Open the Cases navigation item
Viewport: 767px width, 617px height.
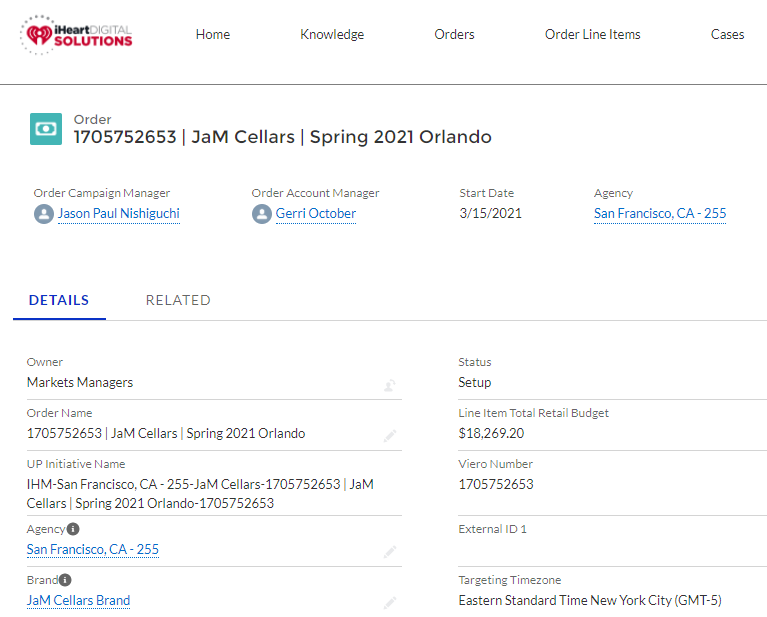pyautogui.click(x=727, y=34)
